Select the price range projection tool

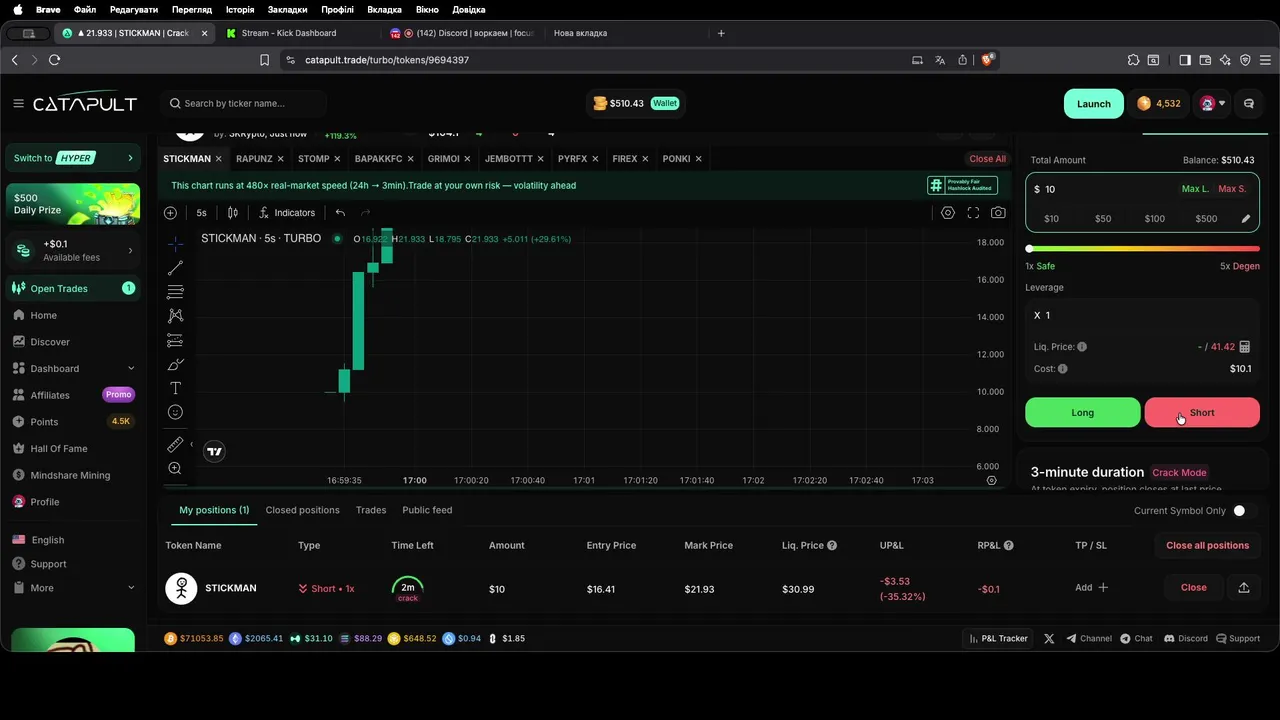coord(175,340)
